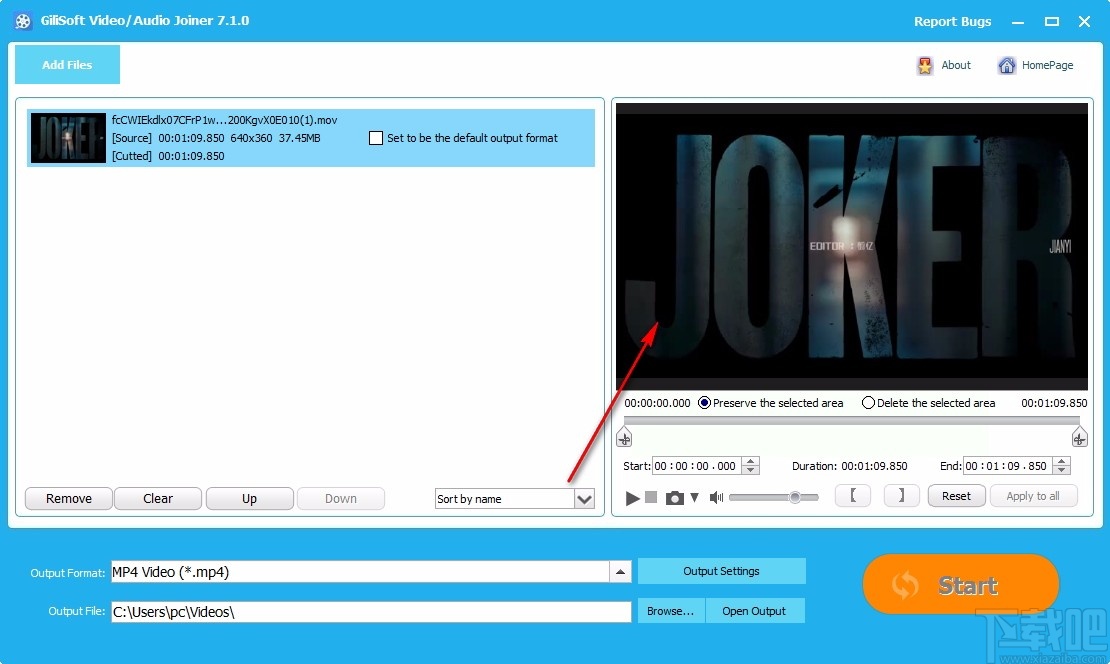Viewport: 1110px width, 664px height.
Task: Play the video preview
Action: click(x=632, y=496)
